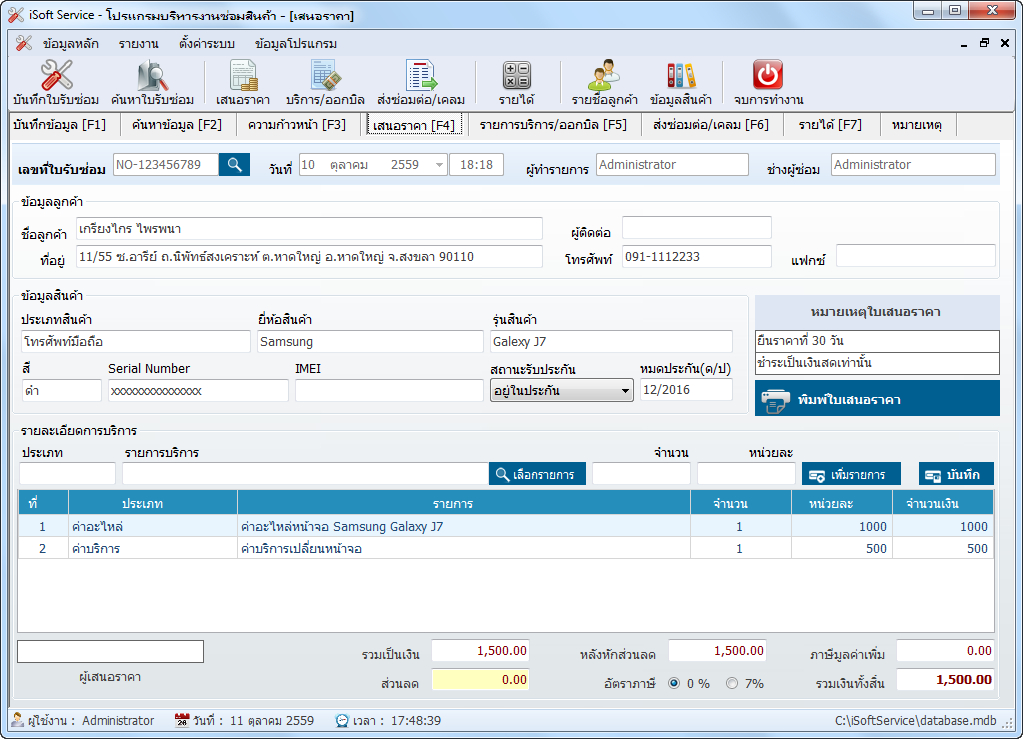The height and width of the screenshot is (739, 1023).
Task: Click the จำนวน quantity entry field
Action: (x=641, y=474)
